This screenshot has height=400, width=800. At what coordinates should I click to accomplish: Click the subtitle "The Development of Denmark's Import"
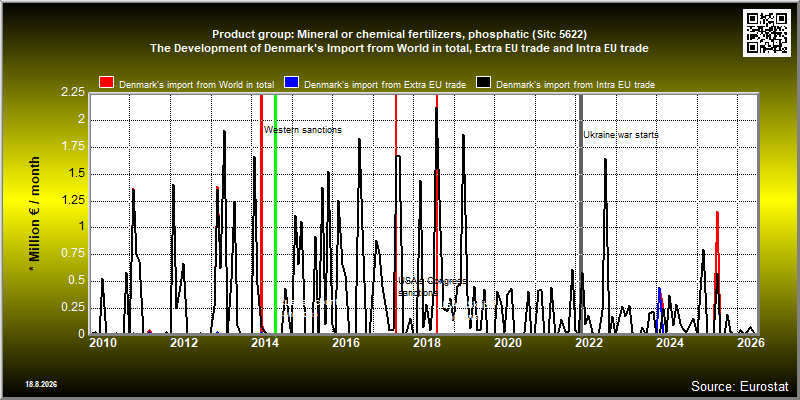tap(399, 48)
